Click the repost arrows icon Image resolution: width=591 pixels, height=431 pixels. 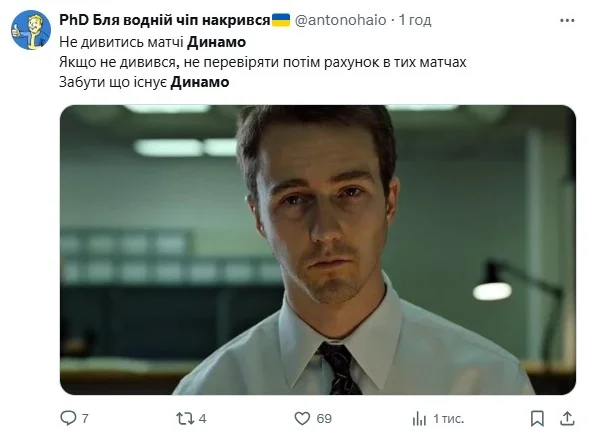[185, 418]
